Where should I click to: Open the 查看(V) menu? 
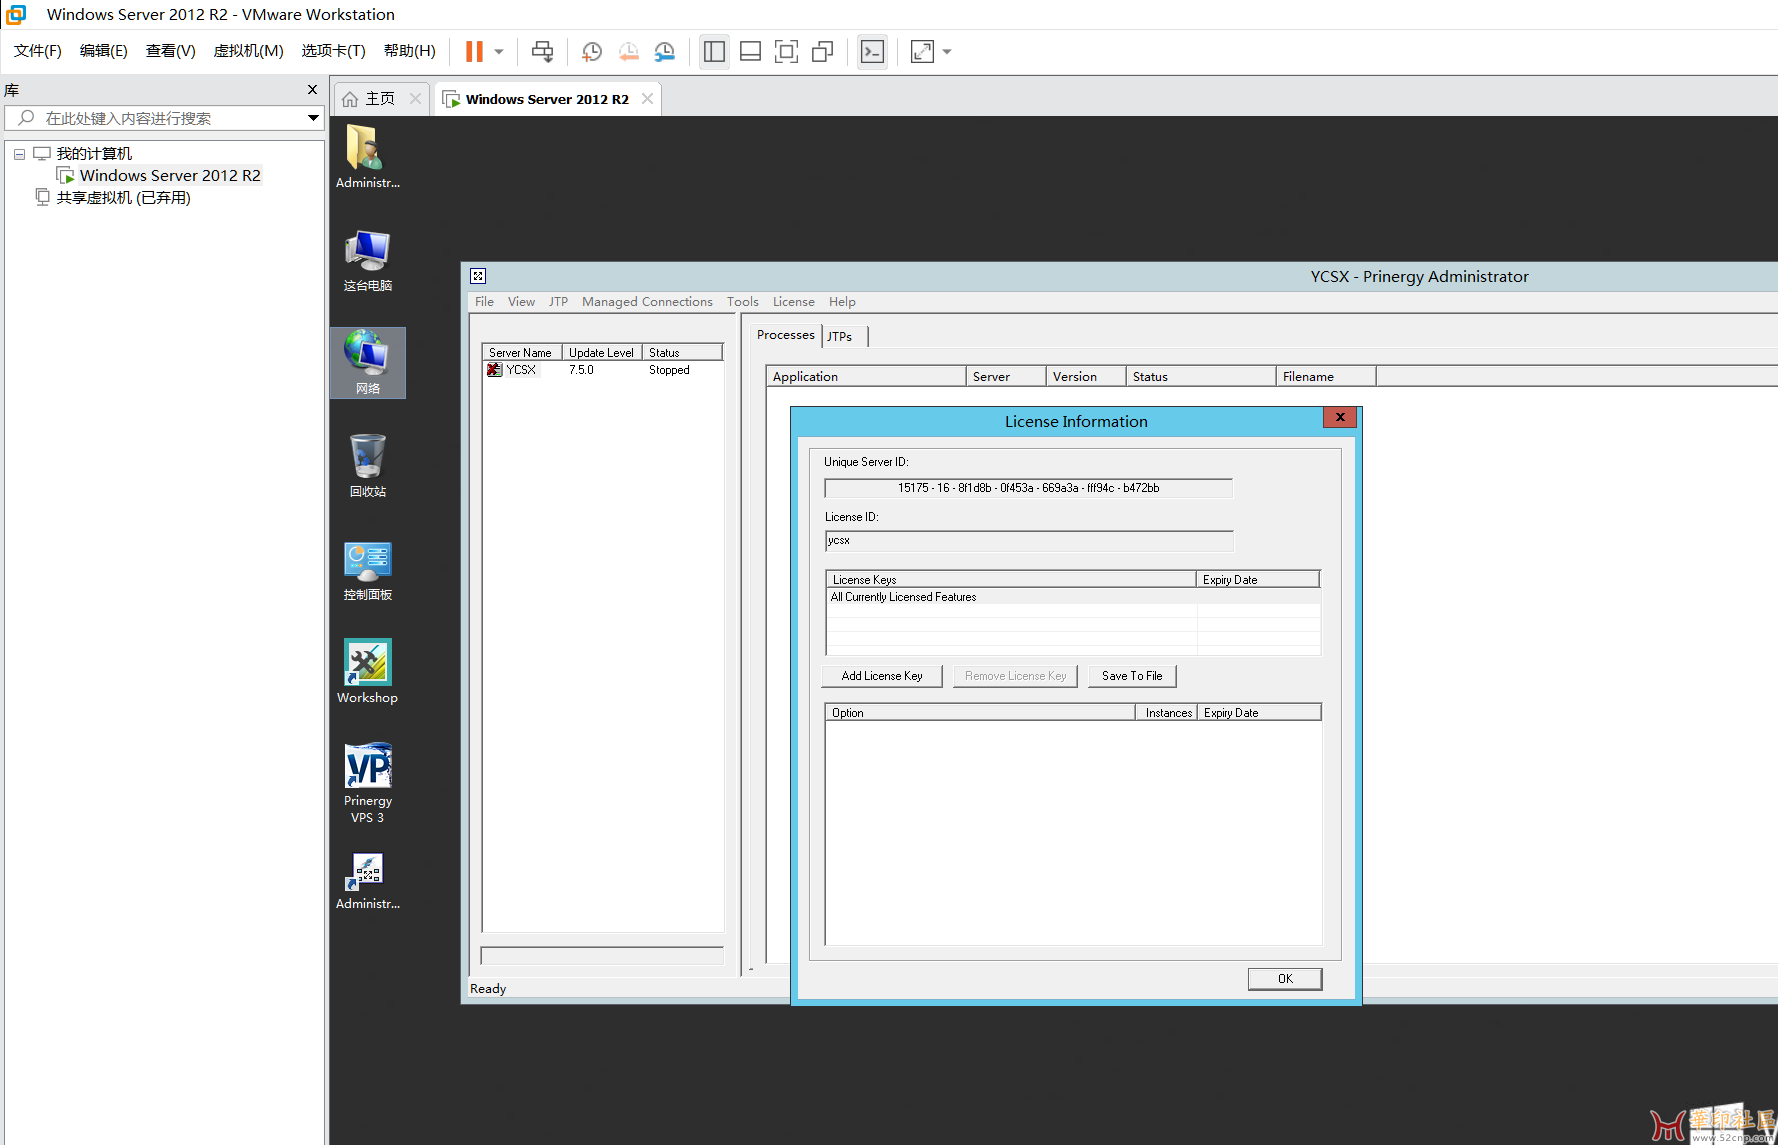click(171, 51)
